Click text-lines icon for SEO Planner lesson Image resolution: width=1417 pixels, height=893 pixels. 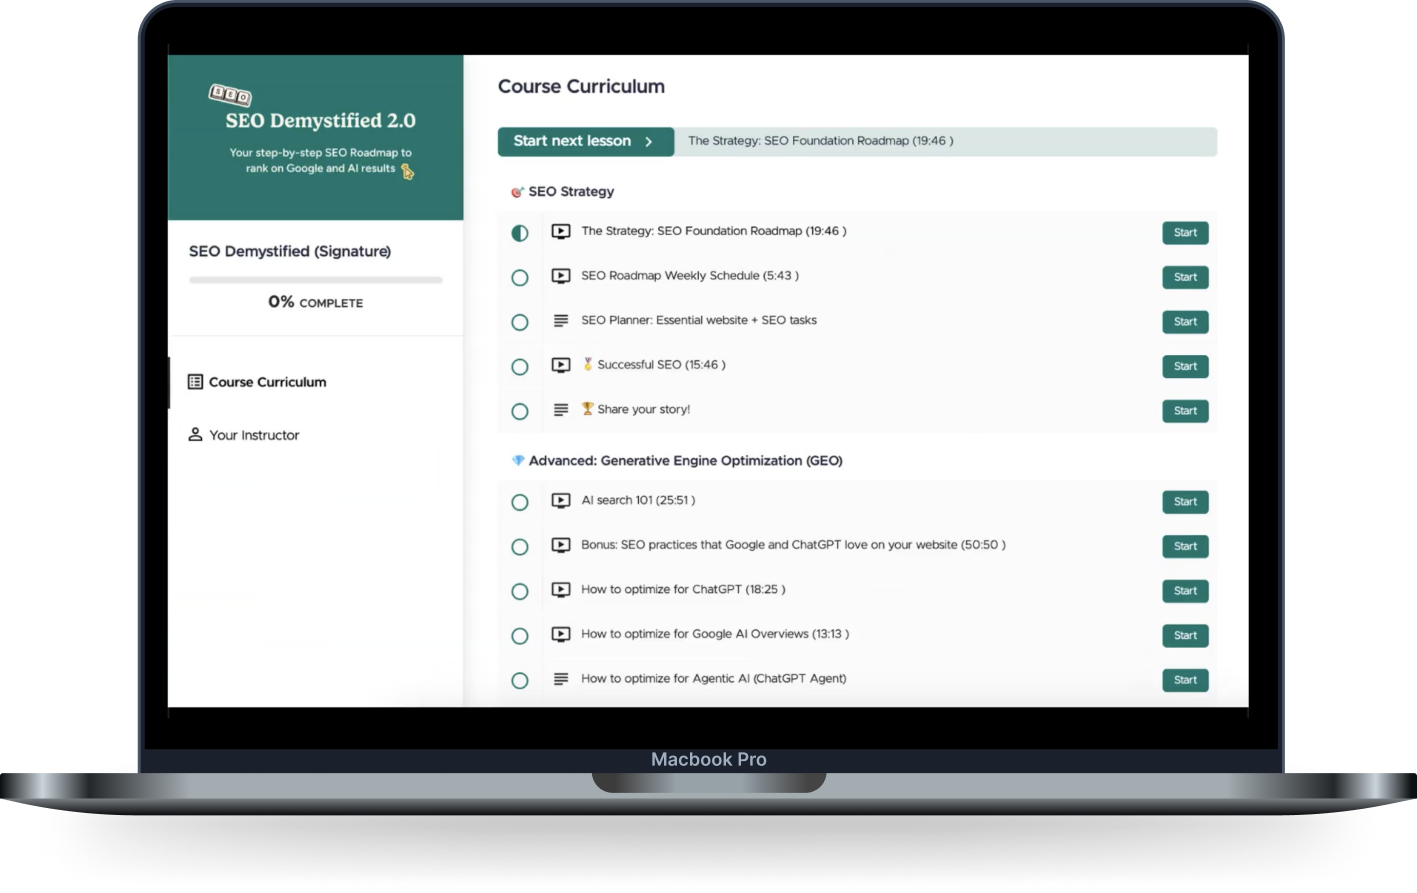[561, 321]
